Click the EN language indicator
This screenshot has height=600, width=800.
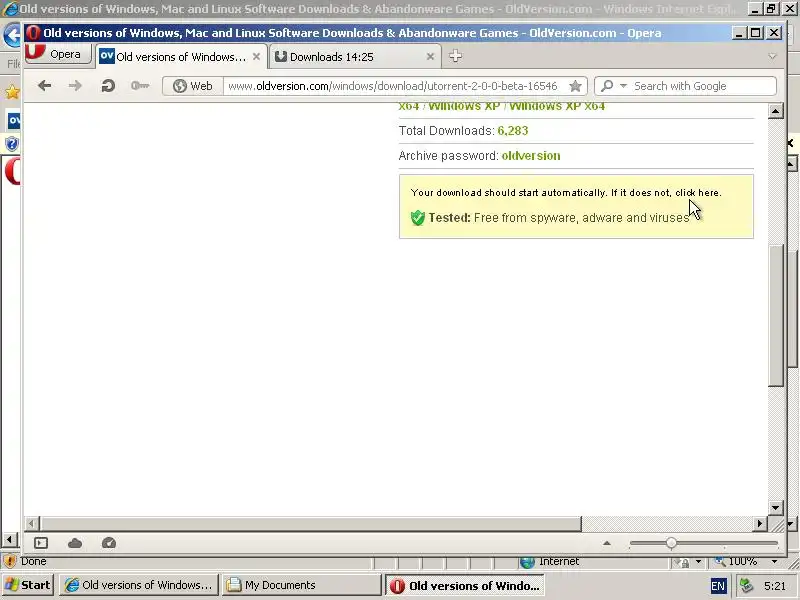click(718, 586)
